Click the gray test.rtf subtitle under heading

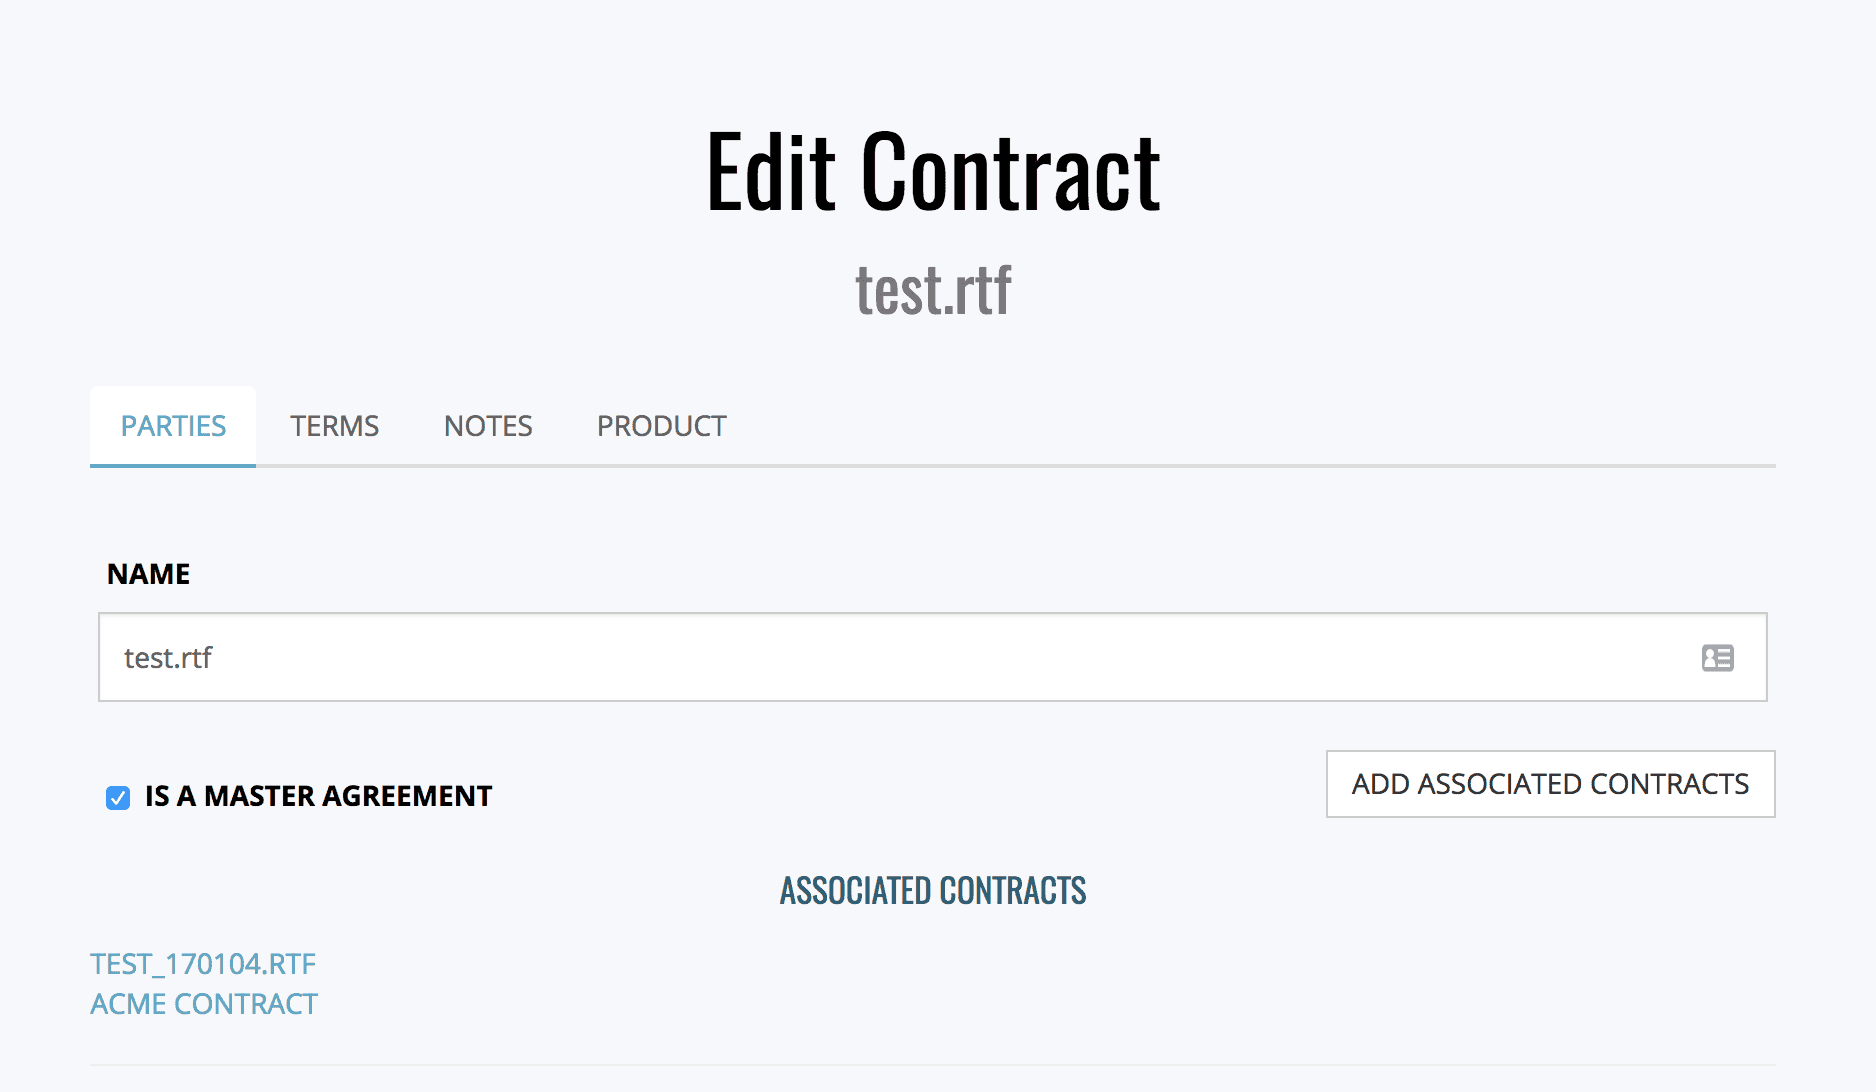933,291
